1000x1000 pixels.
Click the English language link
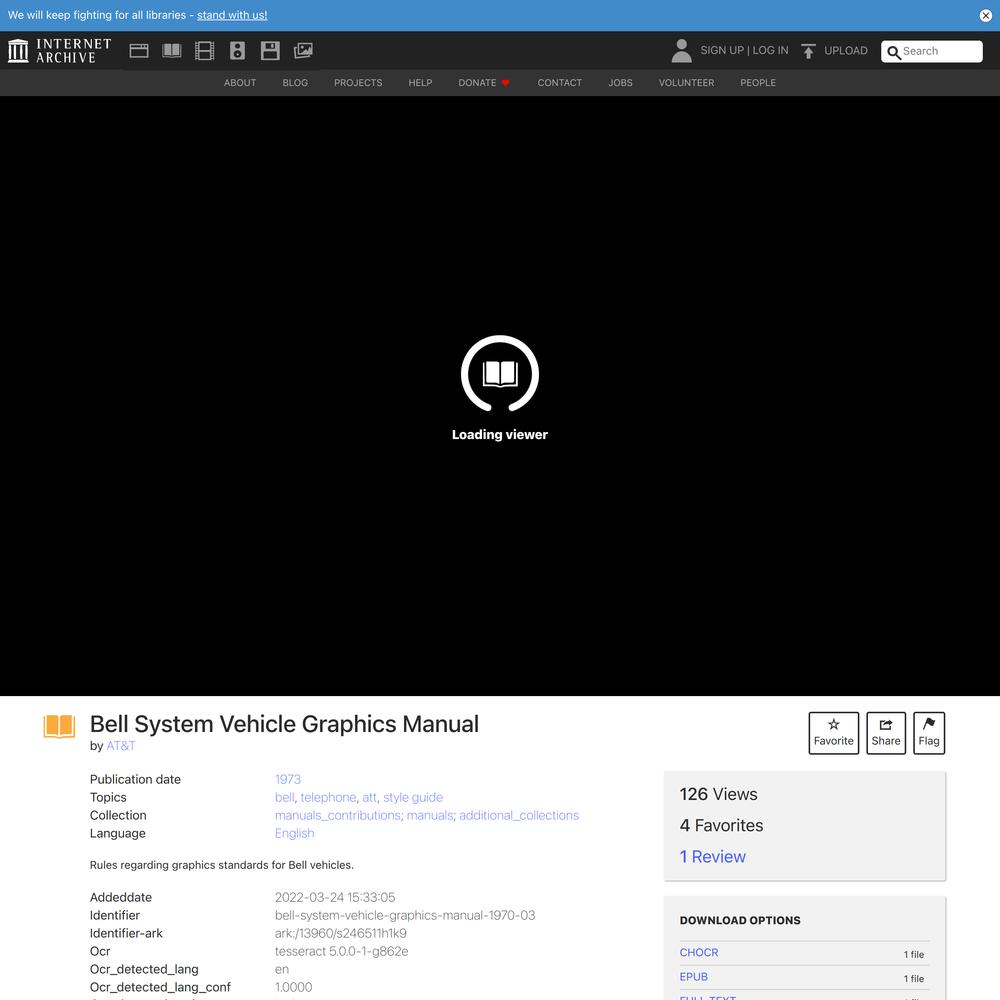click(x=295, y=833)
